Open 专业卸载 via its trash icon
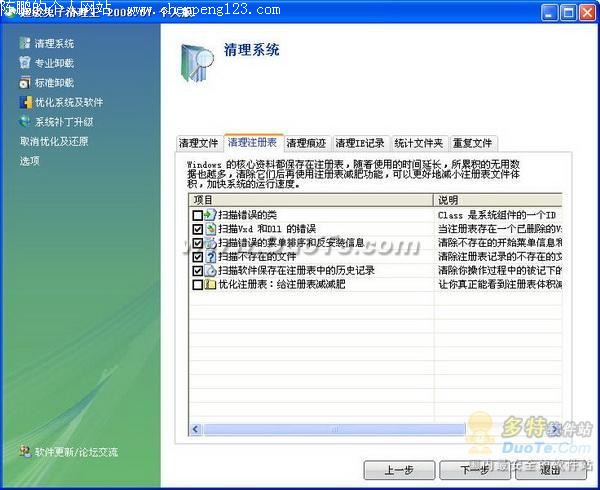 (x=25, y=63)
